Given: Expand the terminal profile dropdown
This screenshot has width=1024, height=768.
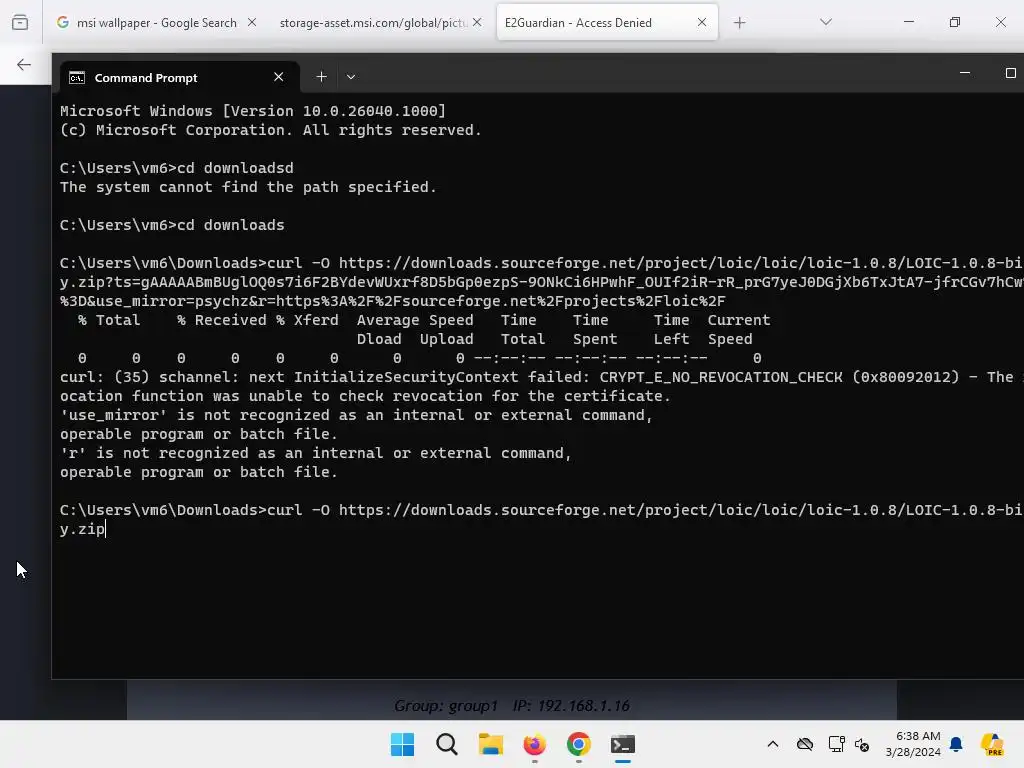Looking at the screenshot, I should pyautogui.click(x=351, y=77).
